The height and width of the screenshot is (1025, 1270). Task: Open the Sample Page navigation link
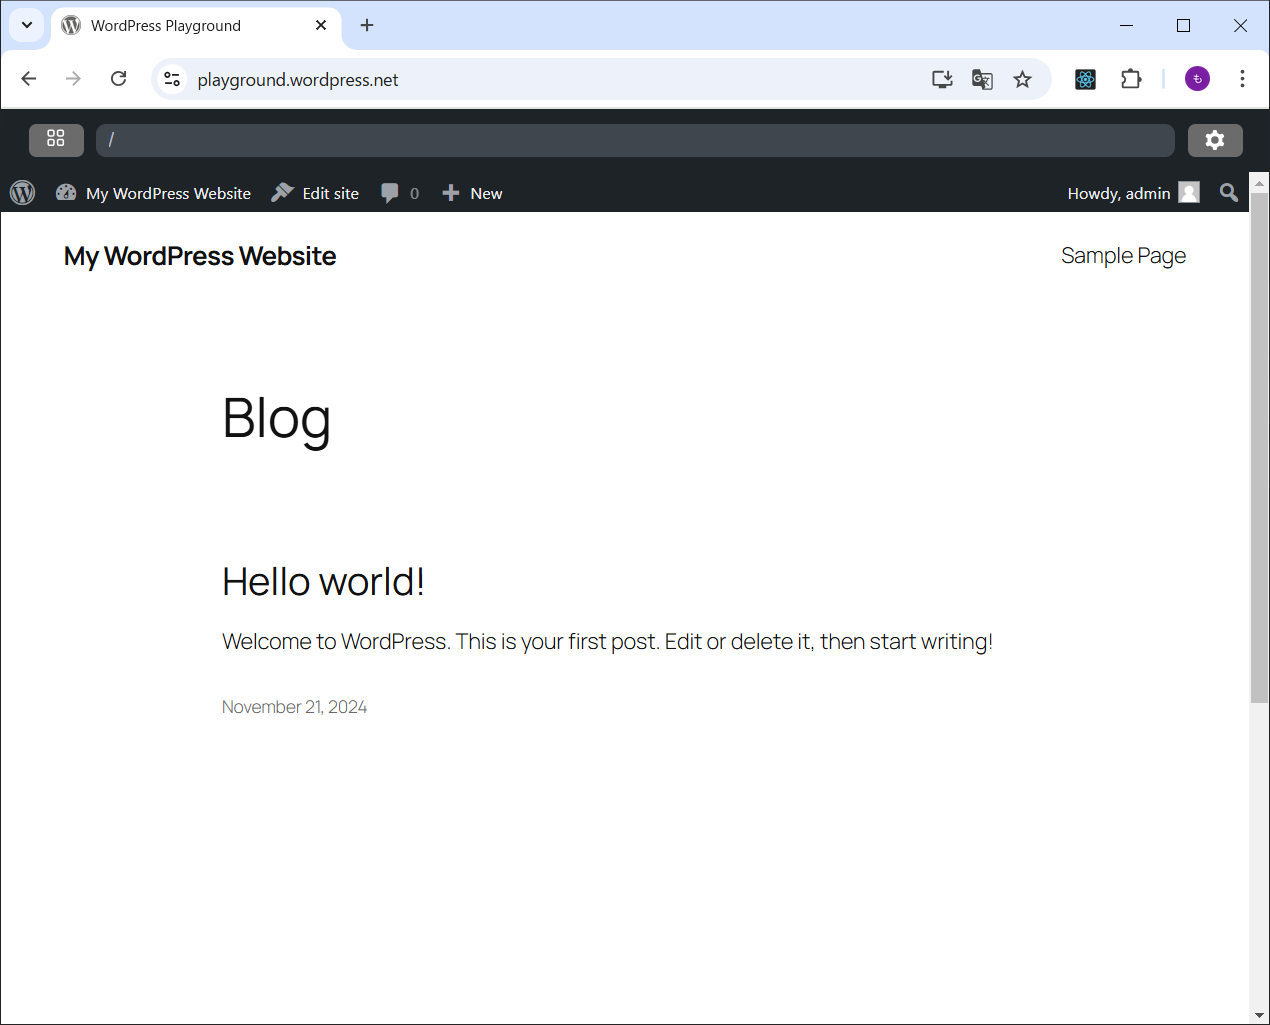click(x=1123, y=256)
